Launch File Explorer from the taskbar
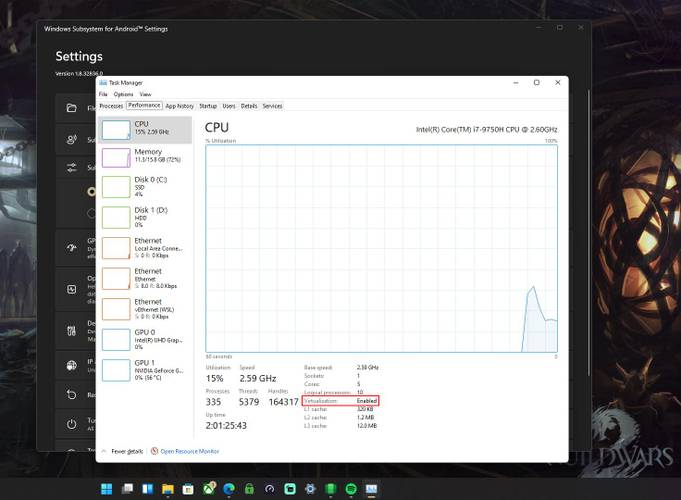The height and width of the screenshot is (500, 681). coord(168,489)
